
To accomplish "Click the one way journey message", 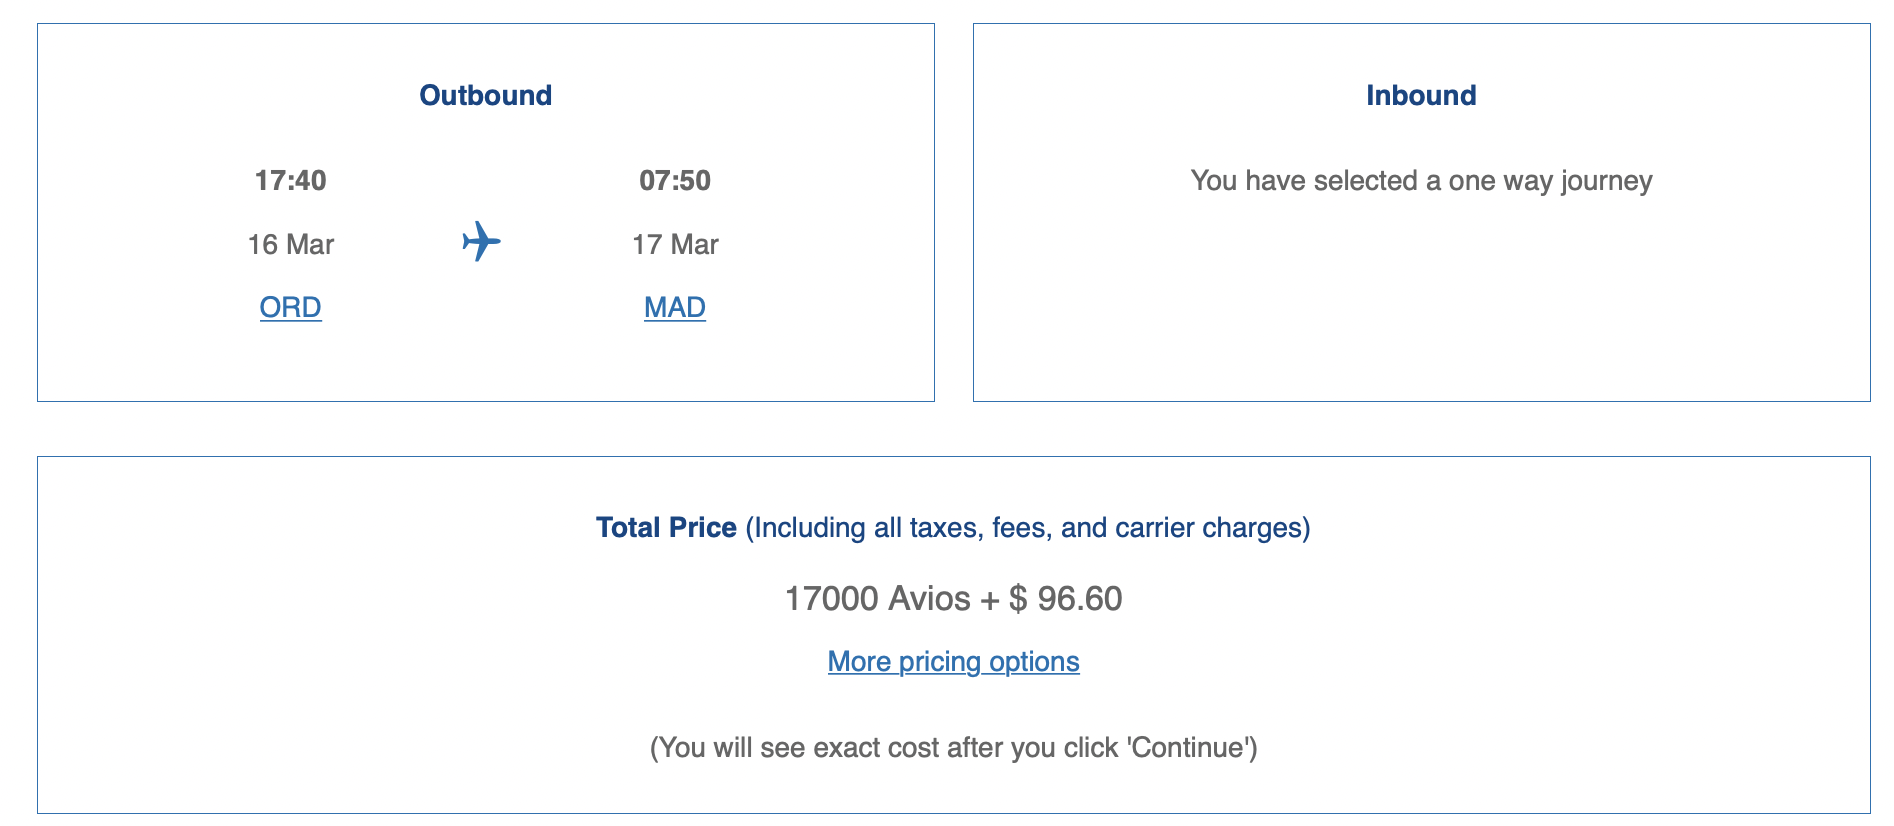I will pos(1421,181).
